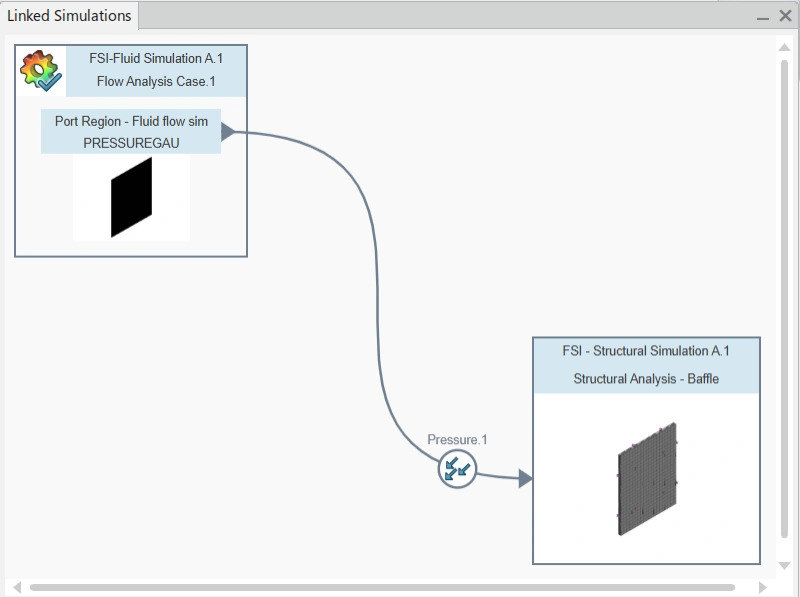Click the horizontal scrollbar left arrow
The image size is (800, 597).
[17, 588]
